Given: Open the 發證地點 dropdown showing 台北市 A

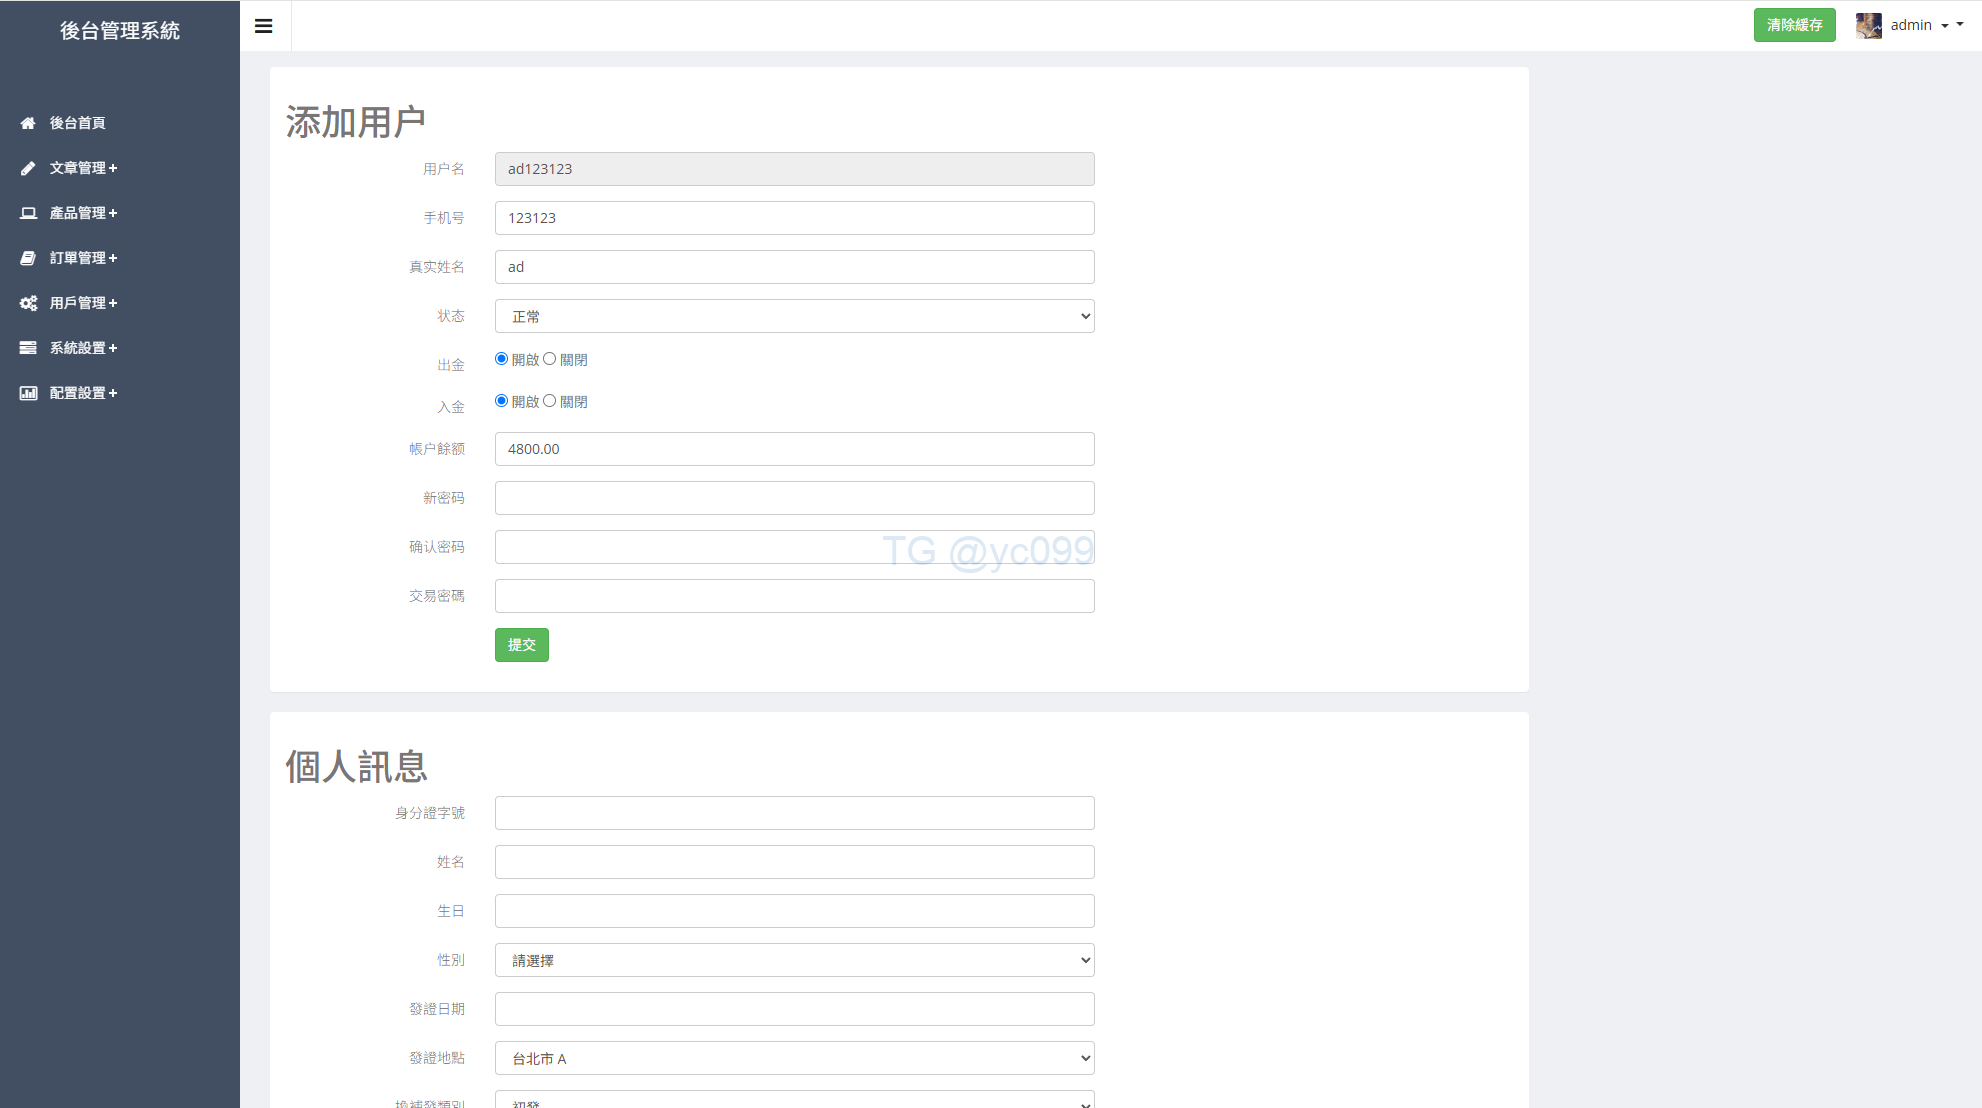Looking at the screenshot, I should (x=794, y=1058).
